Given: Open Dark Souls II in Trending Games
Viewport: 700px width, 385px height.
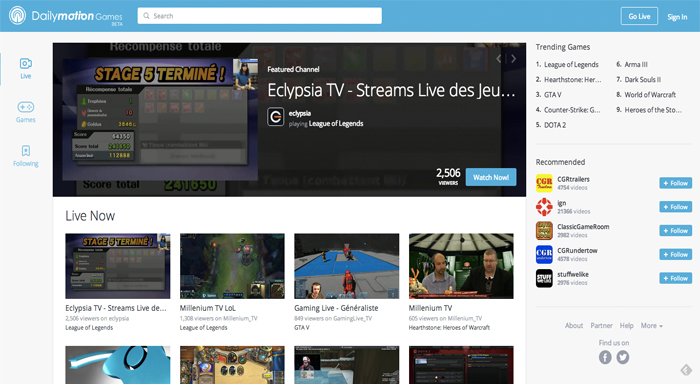Looking at the screenshot, I should pyautogui.click(x=642, y=80).
